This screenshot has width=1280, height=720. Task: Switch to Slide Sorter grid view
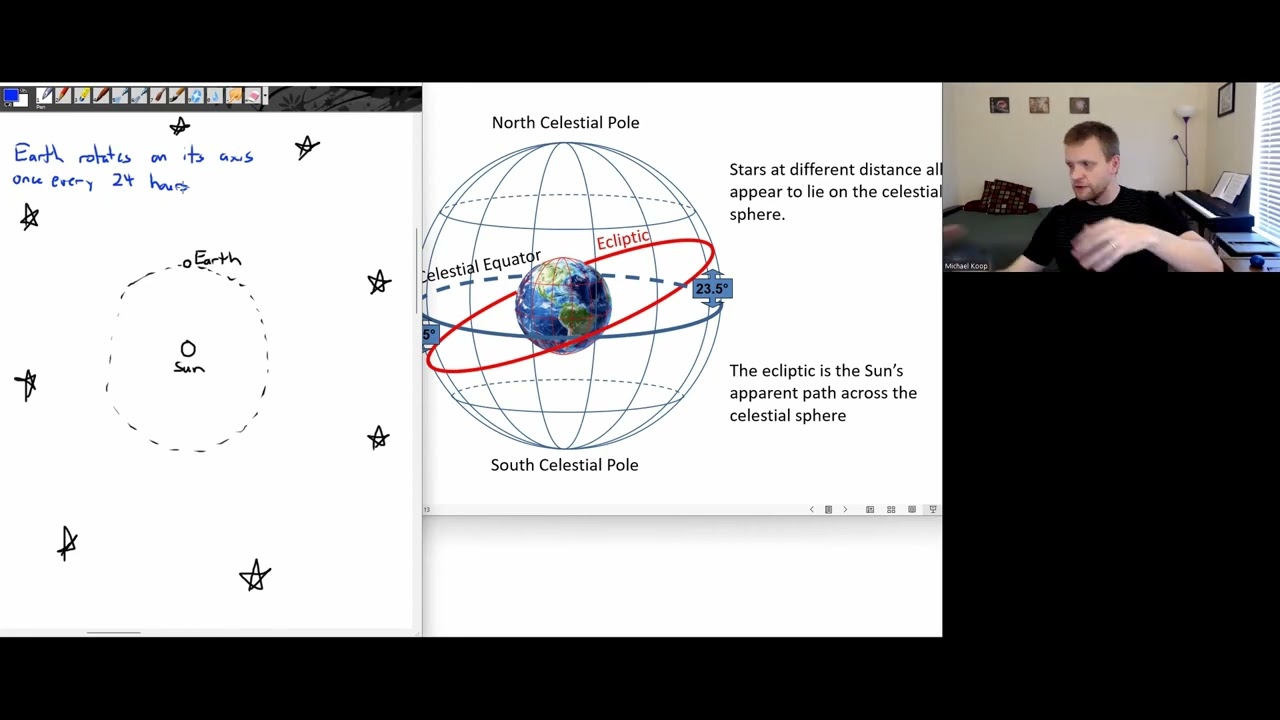[x=891, y=510]
